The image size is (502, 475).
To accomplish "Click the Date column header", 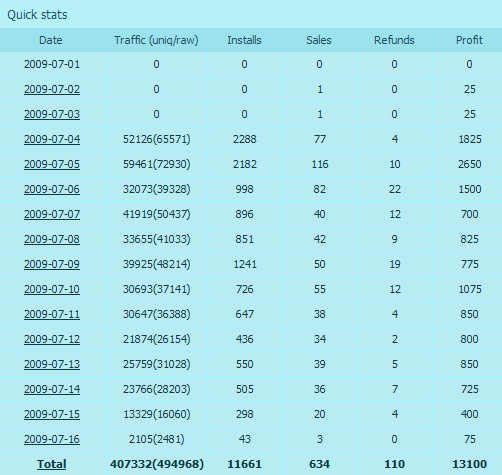I will pos(51,40).
